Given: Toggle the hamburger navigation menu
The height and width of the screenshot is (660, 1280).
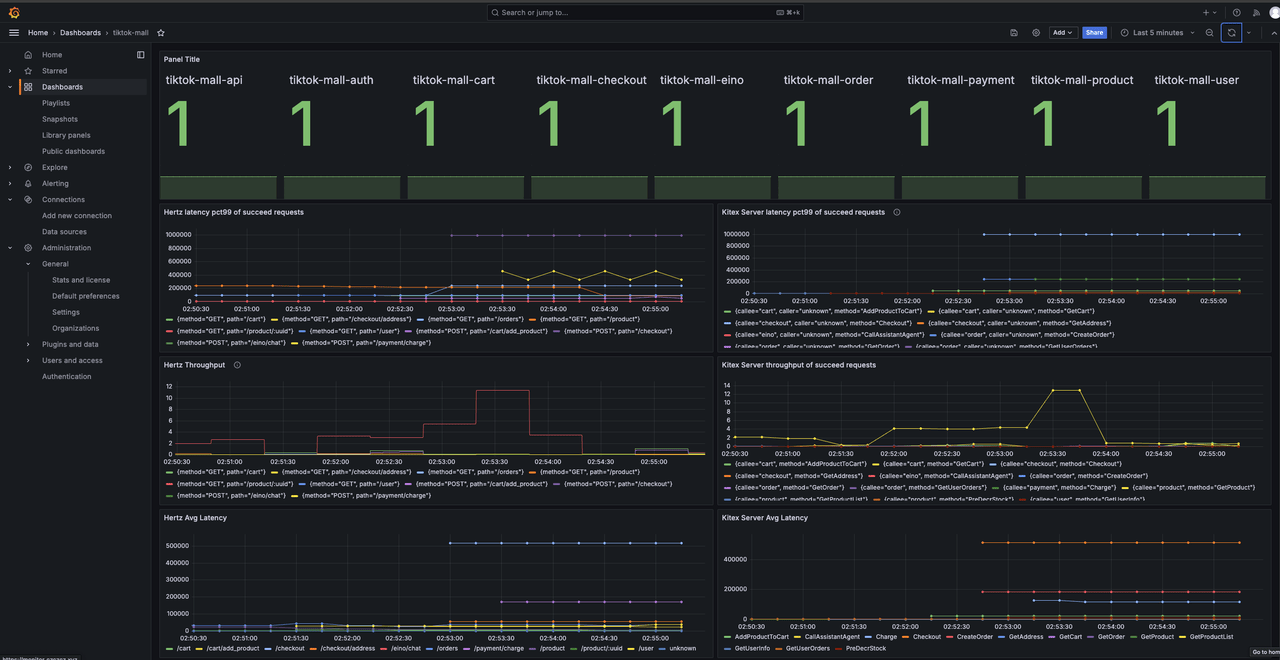Looking at the screenshot, I should pyautogui.click(x=14, y=33).
